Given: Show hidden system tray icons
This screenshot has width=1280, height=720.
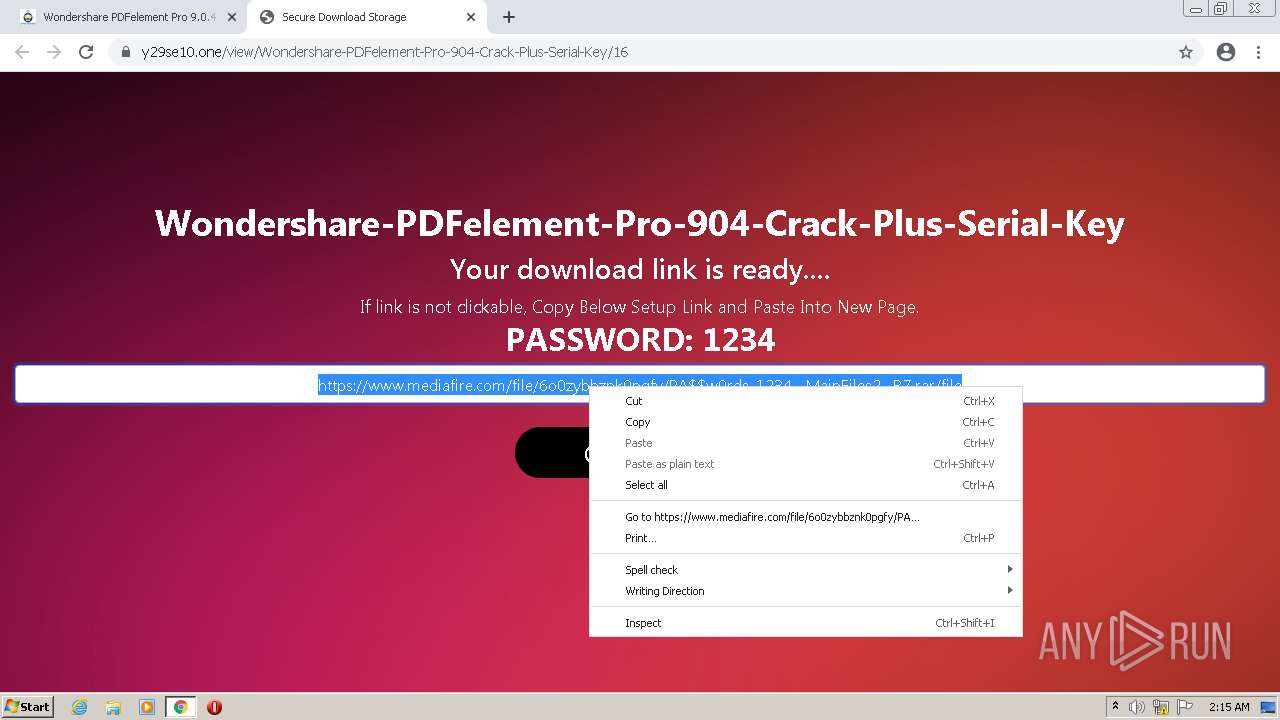Looking at the screenshot, I should point(1115,707).
